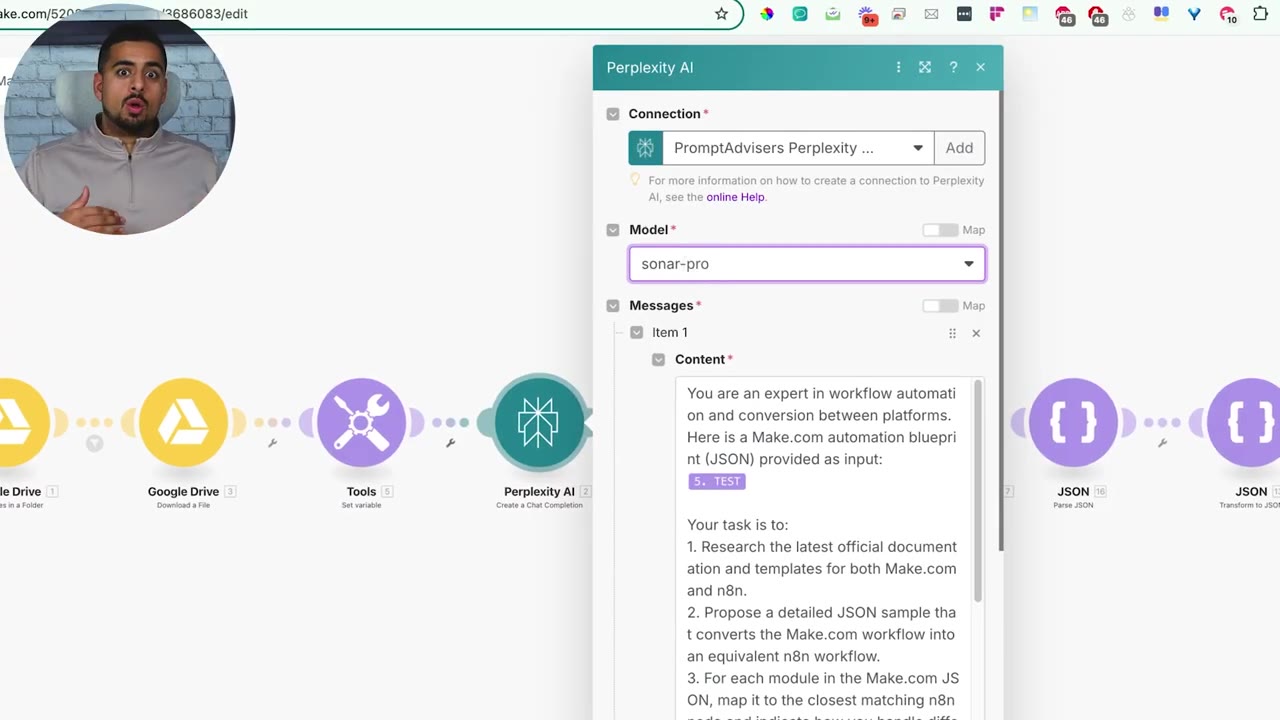Screen dimensions: 1280x720
Task: Click the 5. TEST variable pill
Action: [x=717, y=481]
